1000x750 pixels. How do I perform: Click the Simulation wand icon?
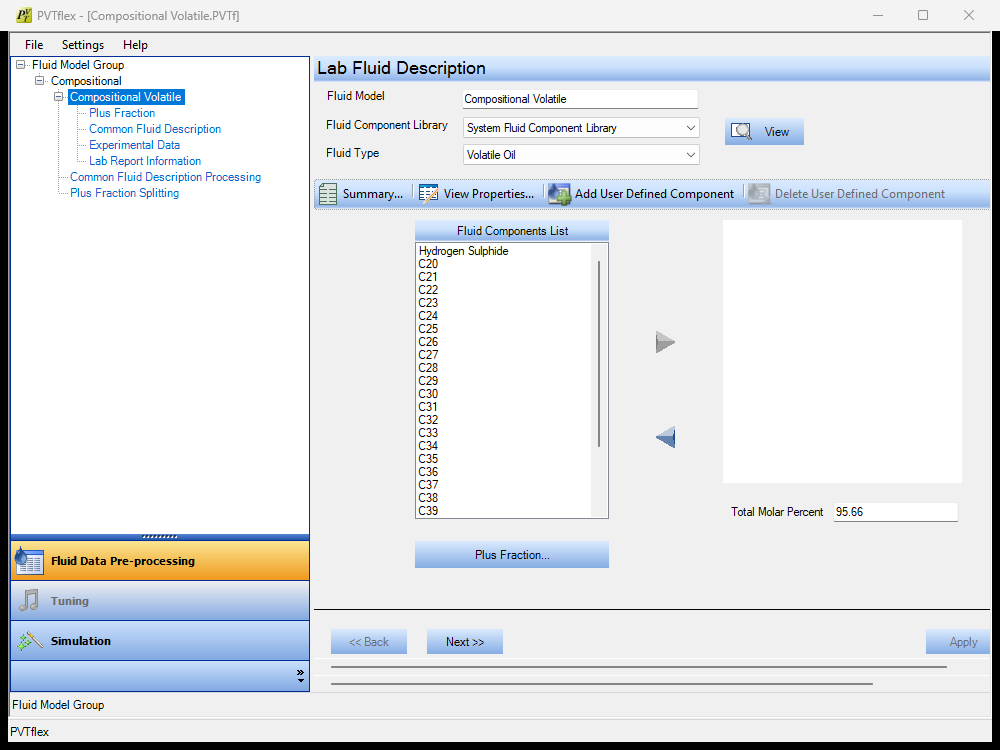pos(29,640)
